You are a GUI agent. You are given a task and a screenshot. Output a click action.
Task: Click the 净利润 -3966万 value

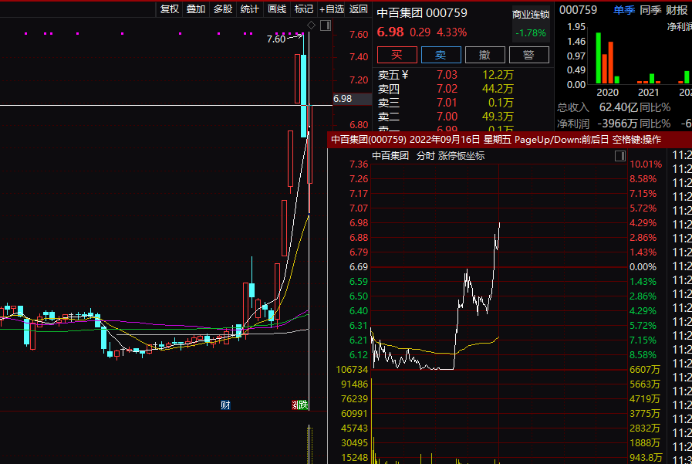(617, 124)
